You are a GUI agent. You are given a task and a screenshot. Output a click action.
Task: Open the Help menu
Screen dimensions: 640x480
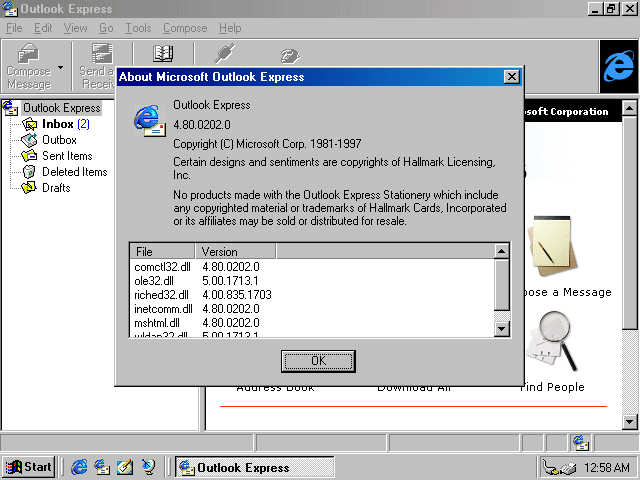click(x=230, y=28)
